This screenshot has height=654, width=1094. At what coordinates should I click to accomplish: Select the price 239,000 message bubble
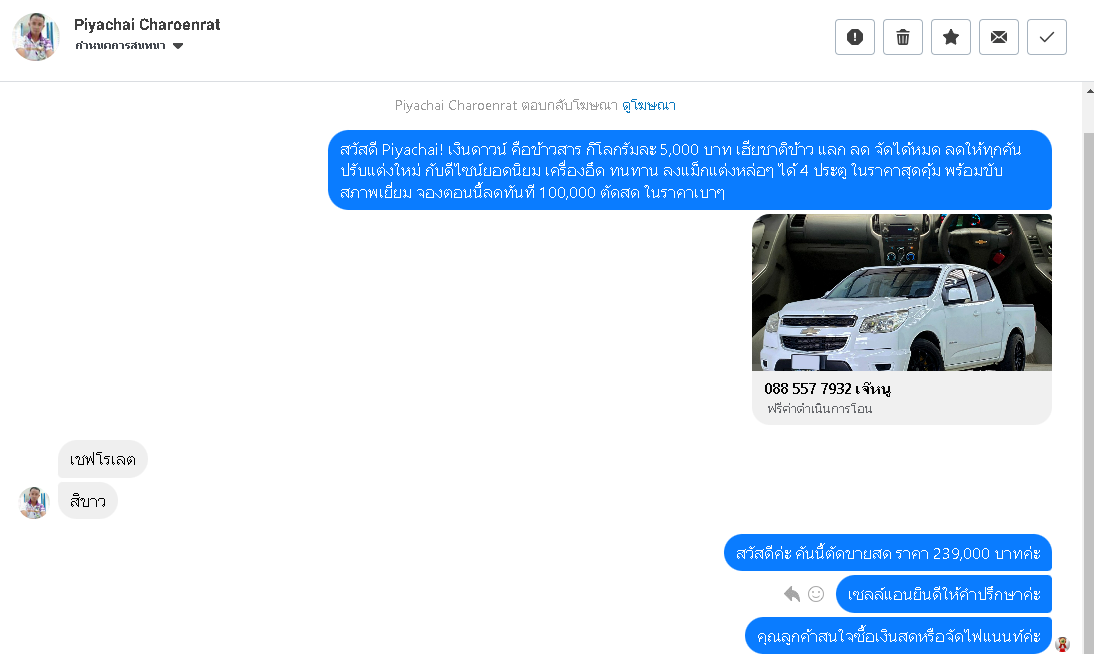click(x=887, y=553)
